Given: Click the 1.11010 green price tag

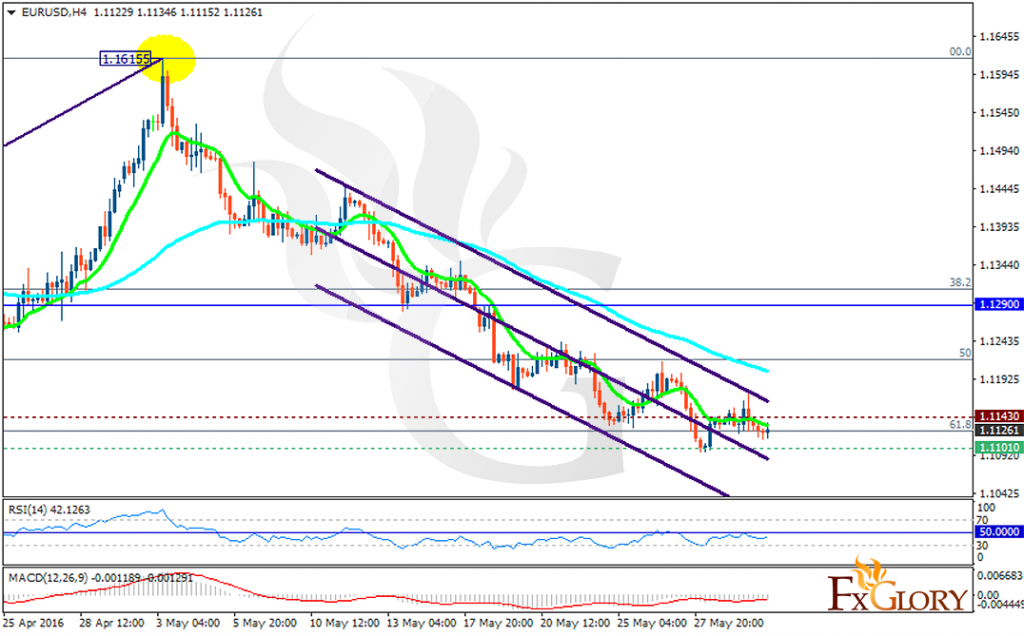Looking at the screenshot, I should tap(997, 447).
